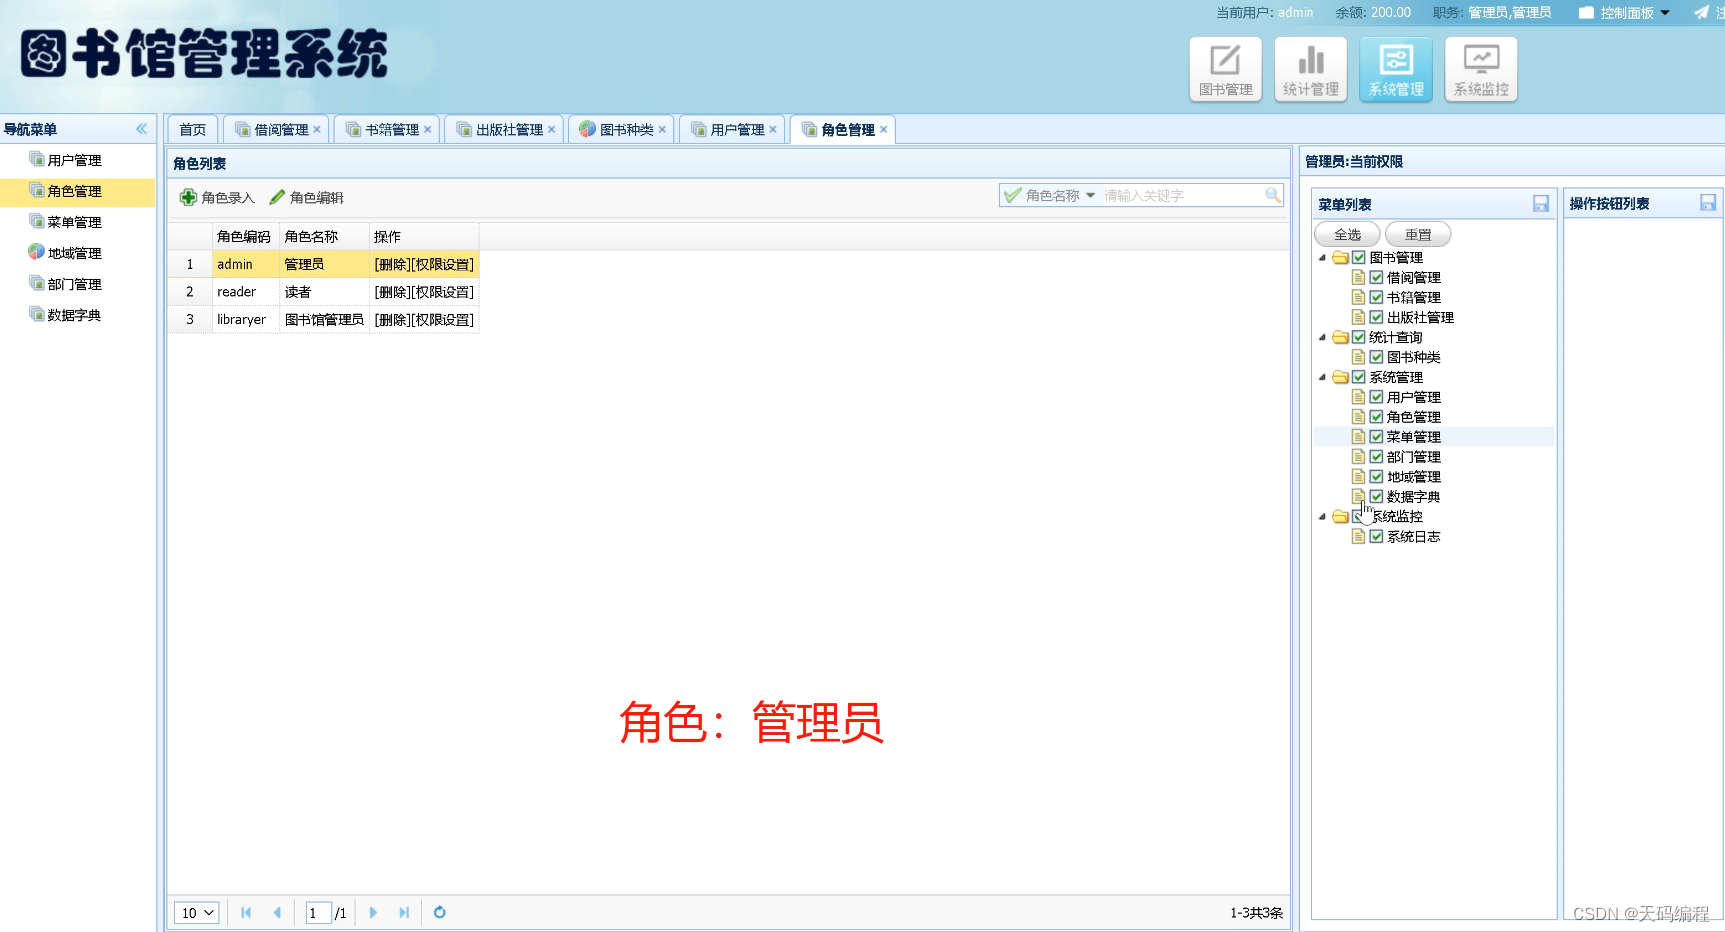This screenshot has height=932, width=1725.
Task: Collapse the 系统监控 tree node
Action: point(1323,517)
